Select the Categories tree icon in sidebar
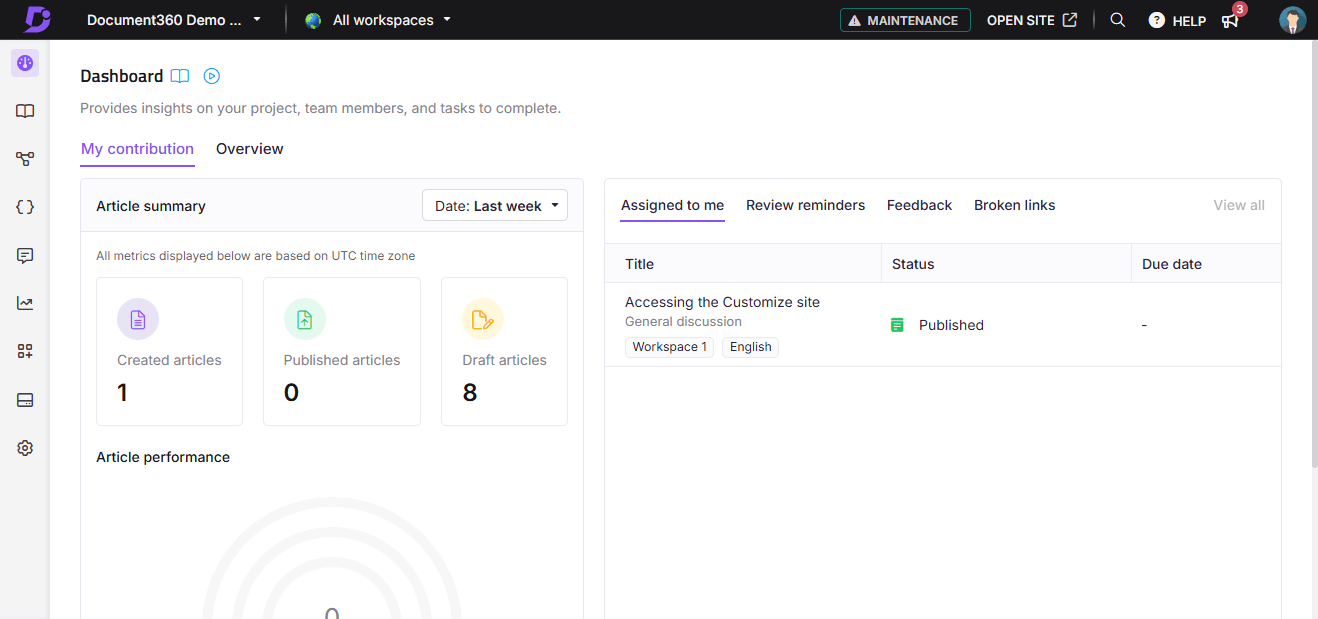 pos(24,159)
